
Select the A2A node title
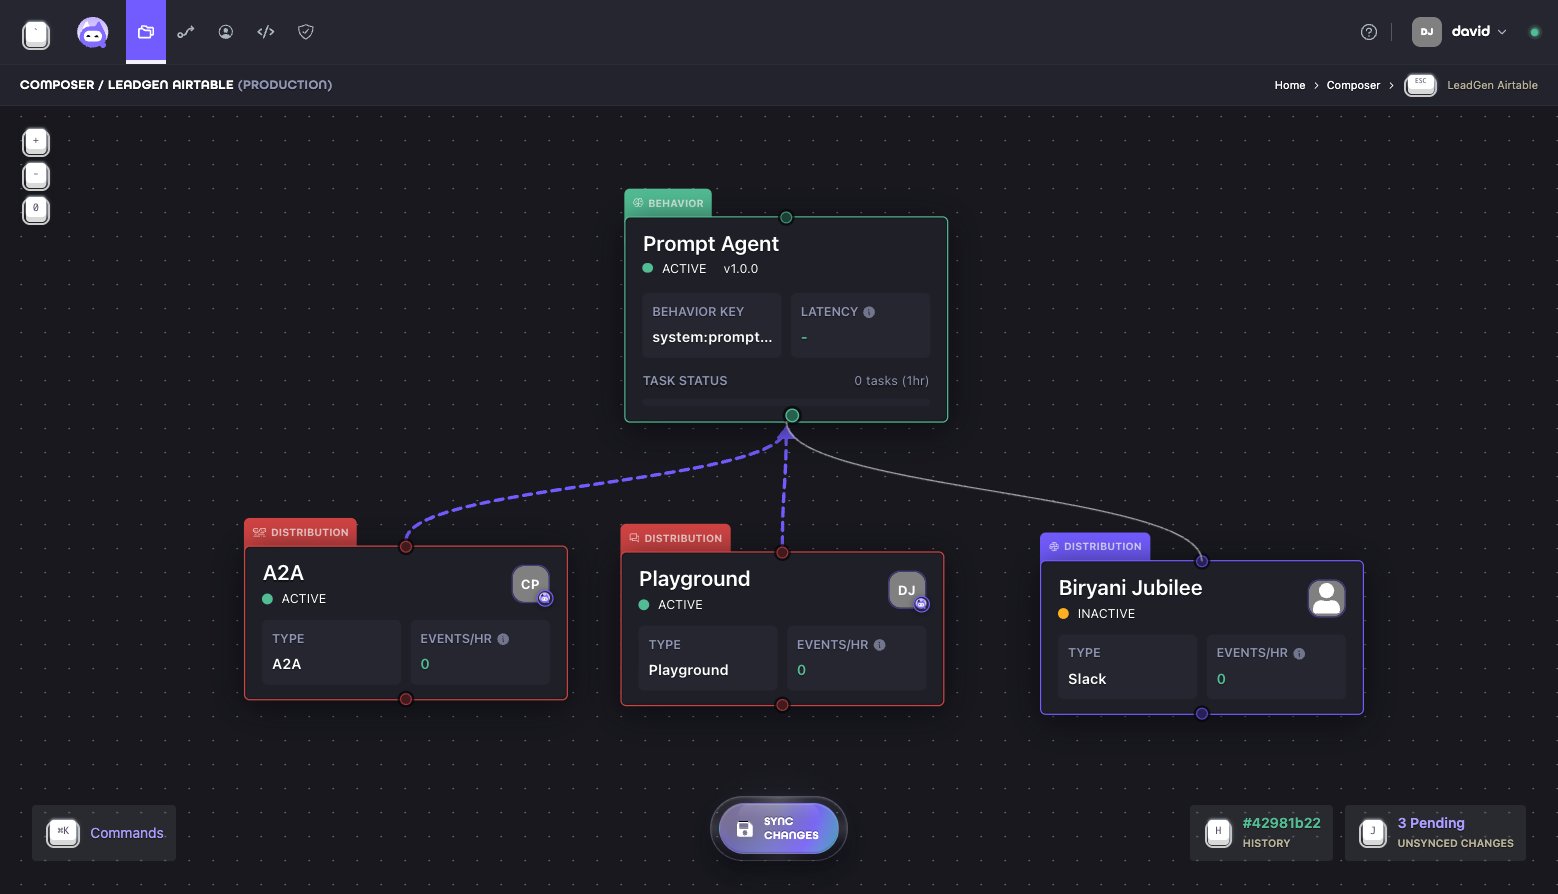[283, 573]
